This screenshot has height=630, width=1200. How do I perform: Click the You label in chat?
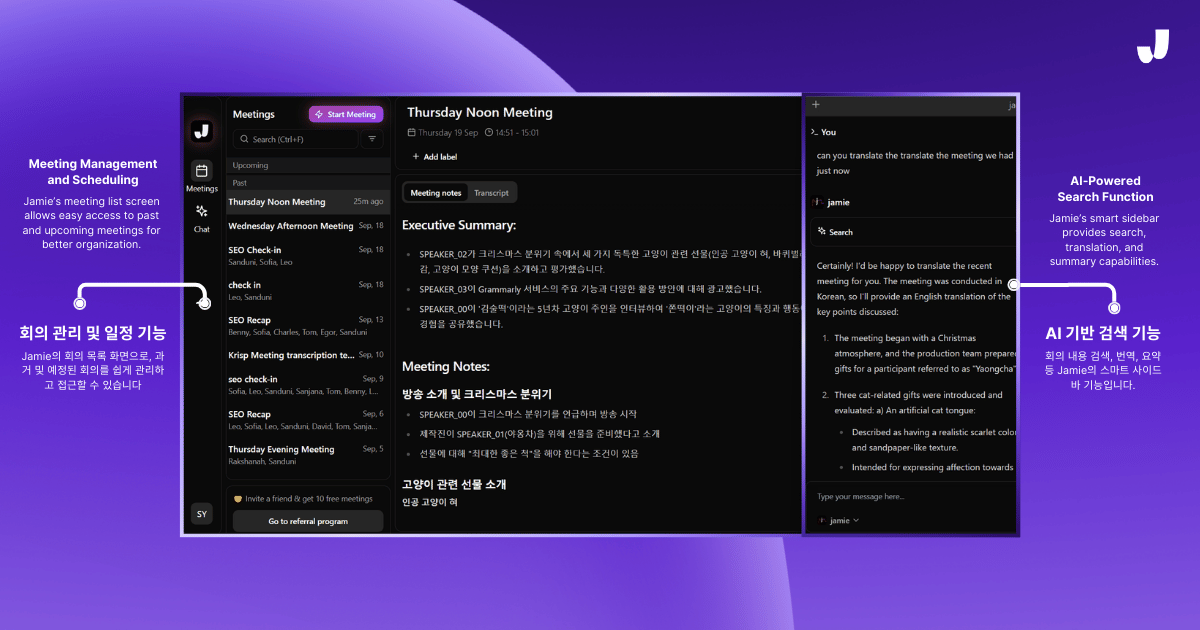(828, 132)
